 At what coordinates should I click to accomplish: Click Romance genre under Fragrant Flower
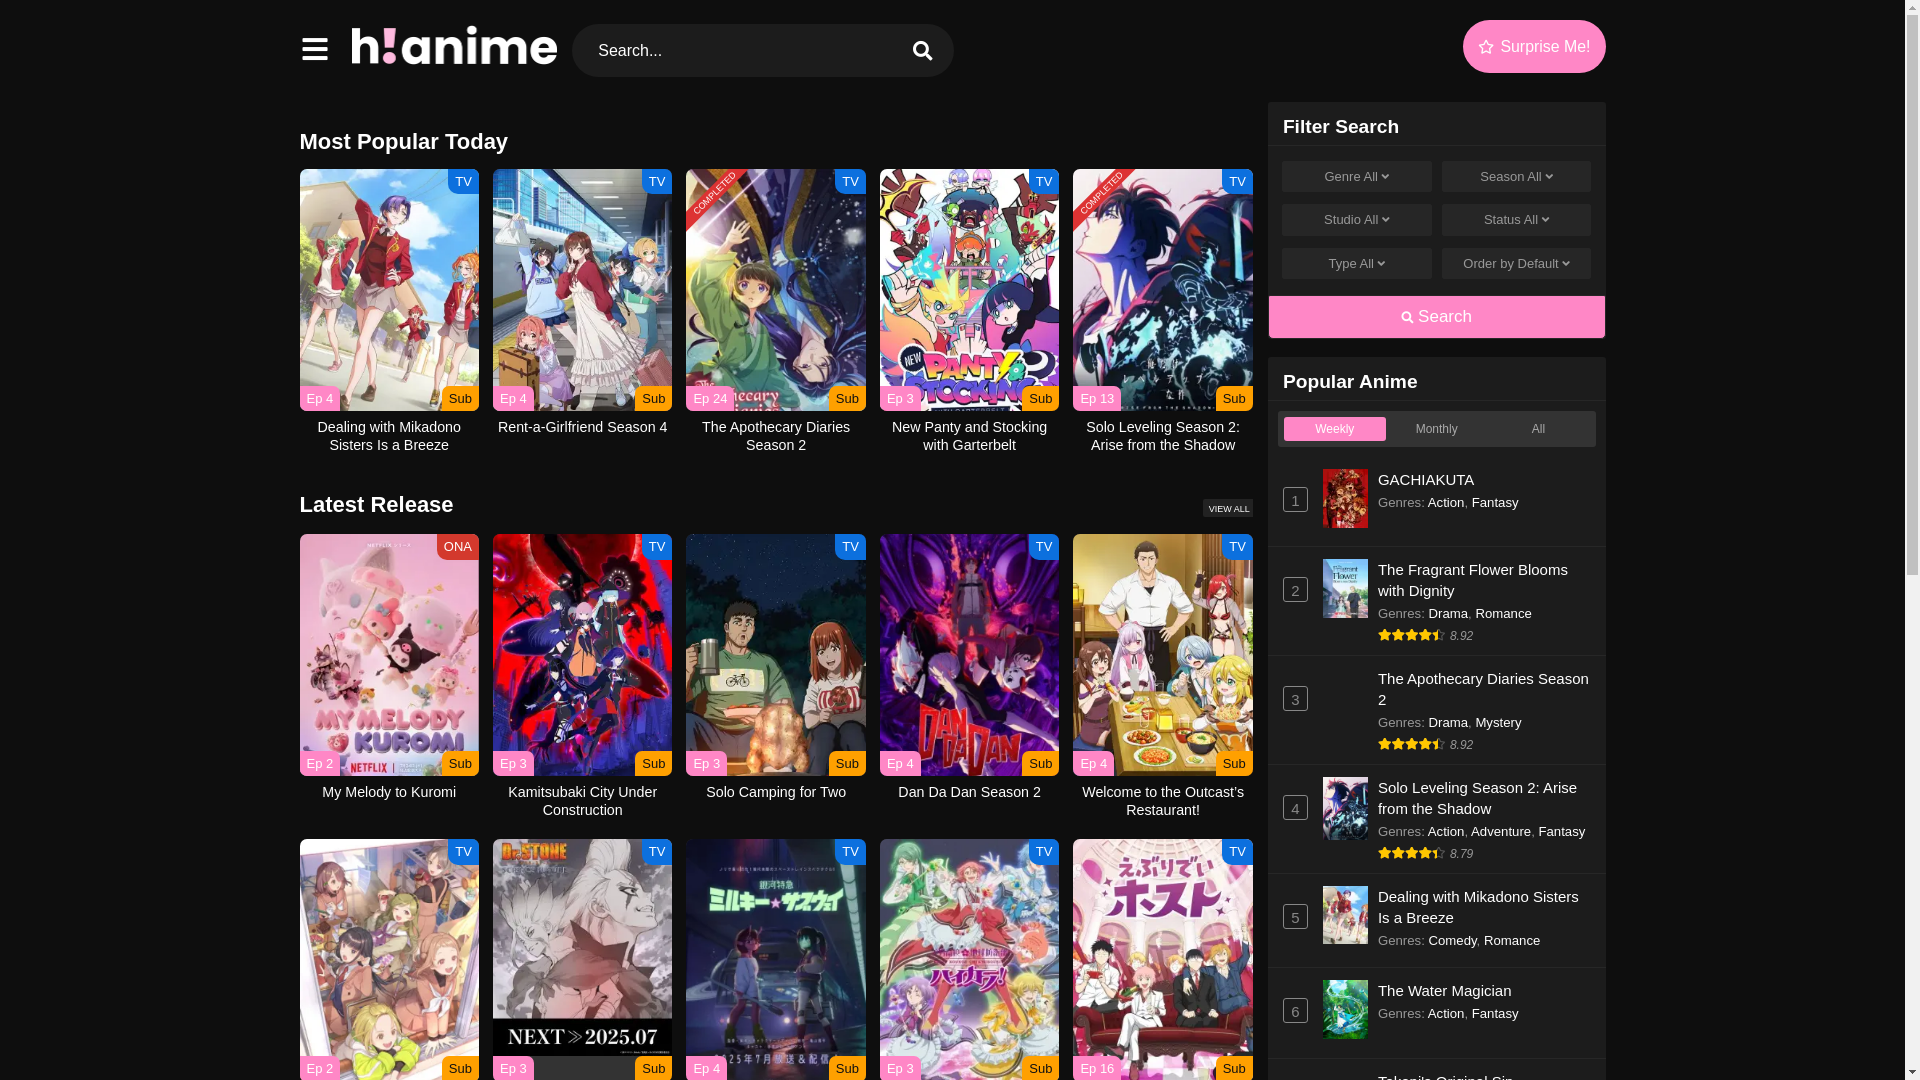point(1503,614)
